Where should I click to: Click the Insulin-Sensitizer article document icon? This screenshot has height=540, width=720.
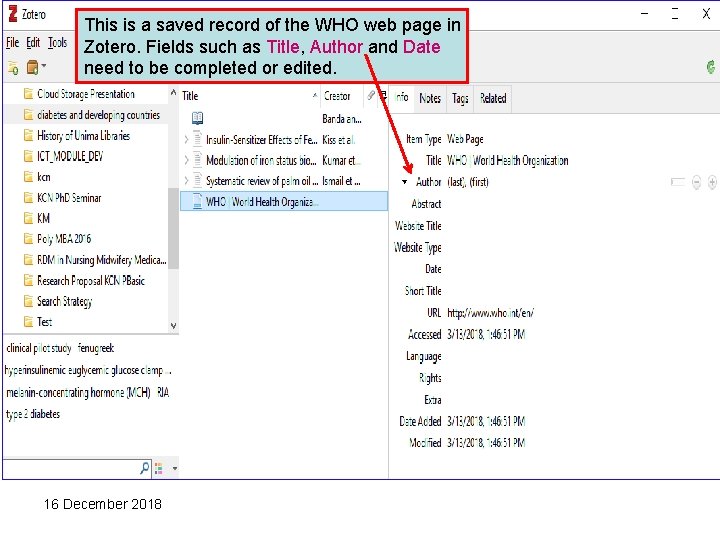coord(197,139)
